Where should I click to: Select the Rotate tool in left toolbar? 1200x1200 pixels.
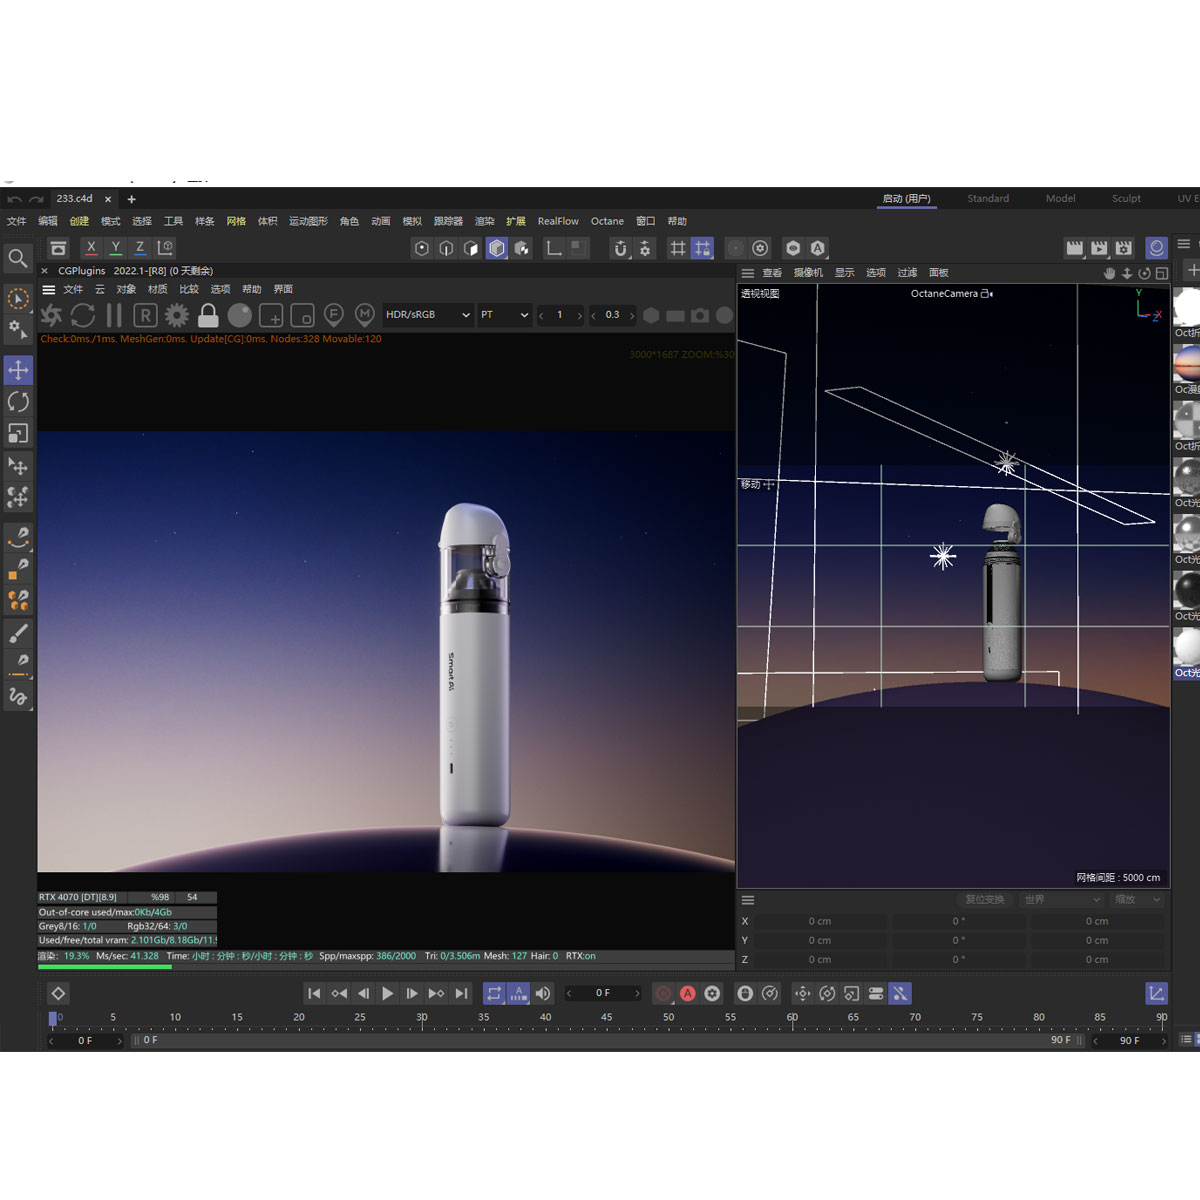[18, 402]
